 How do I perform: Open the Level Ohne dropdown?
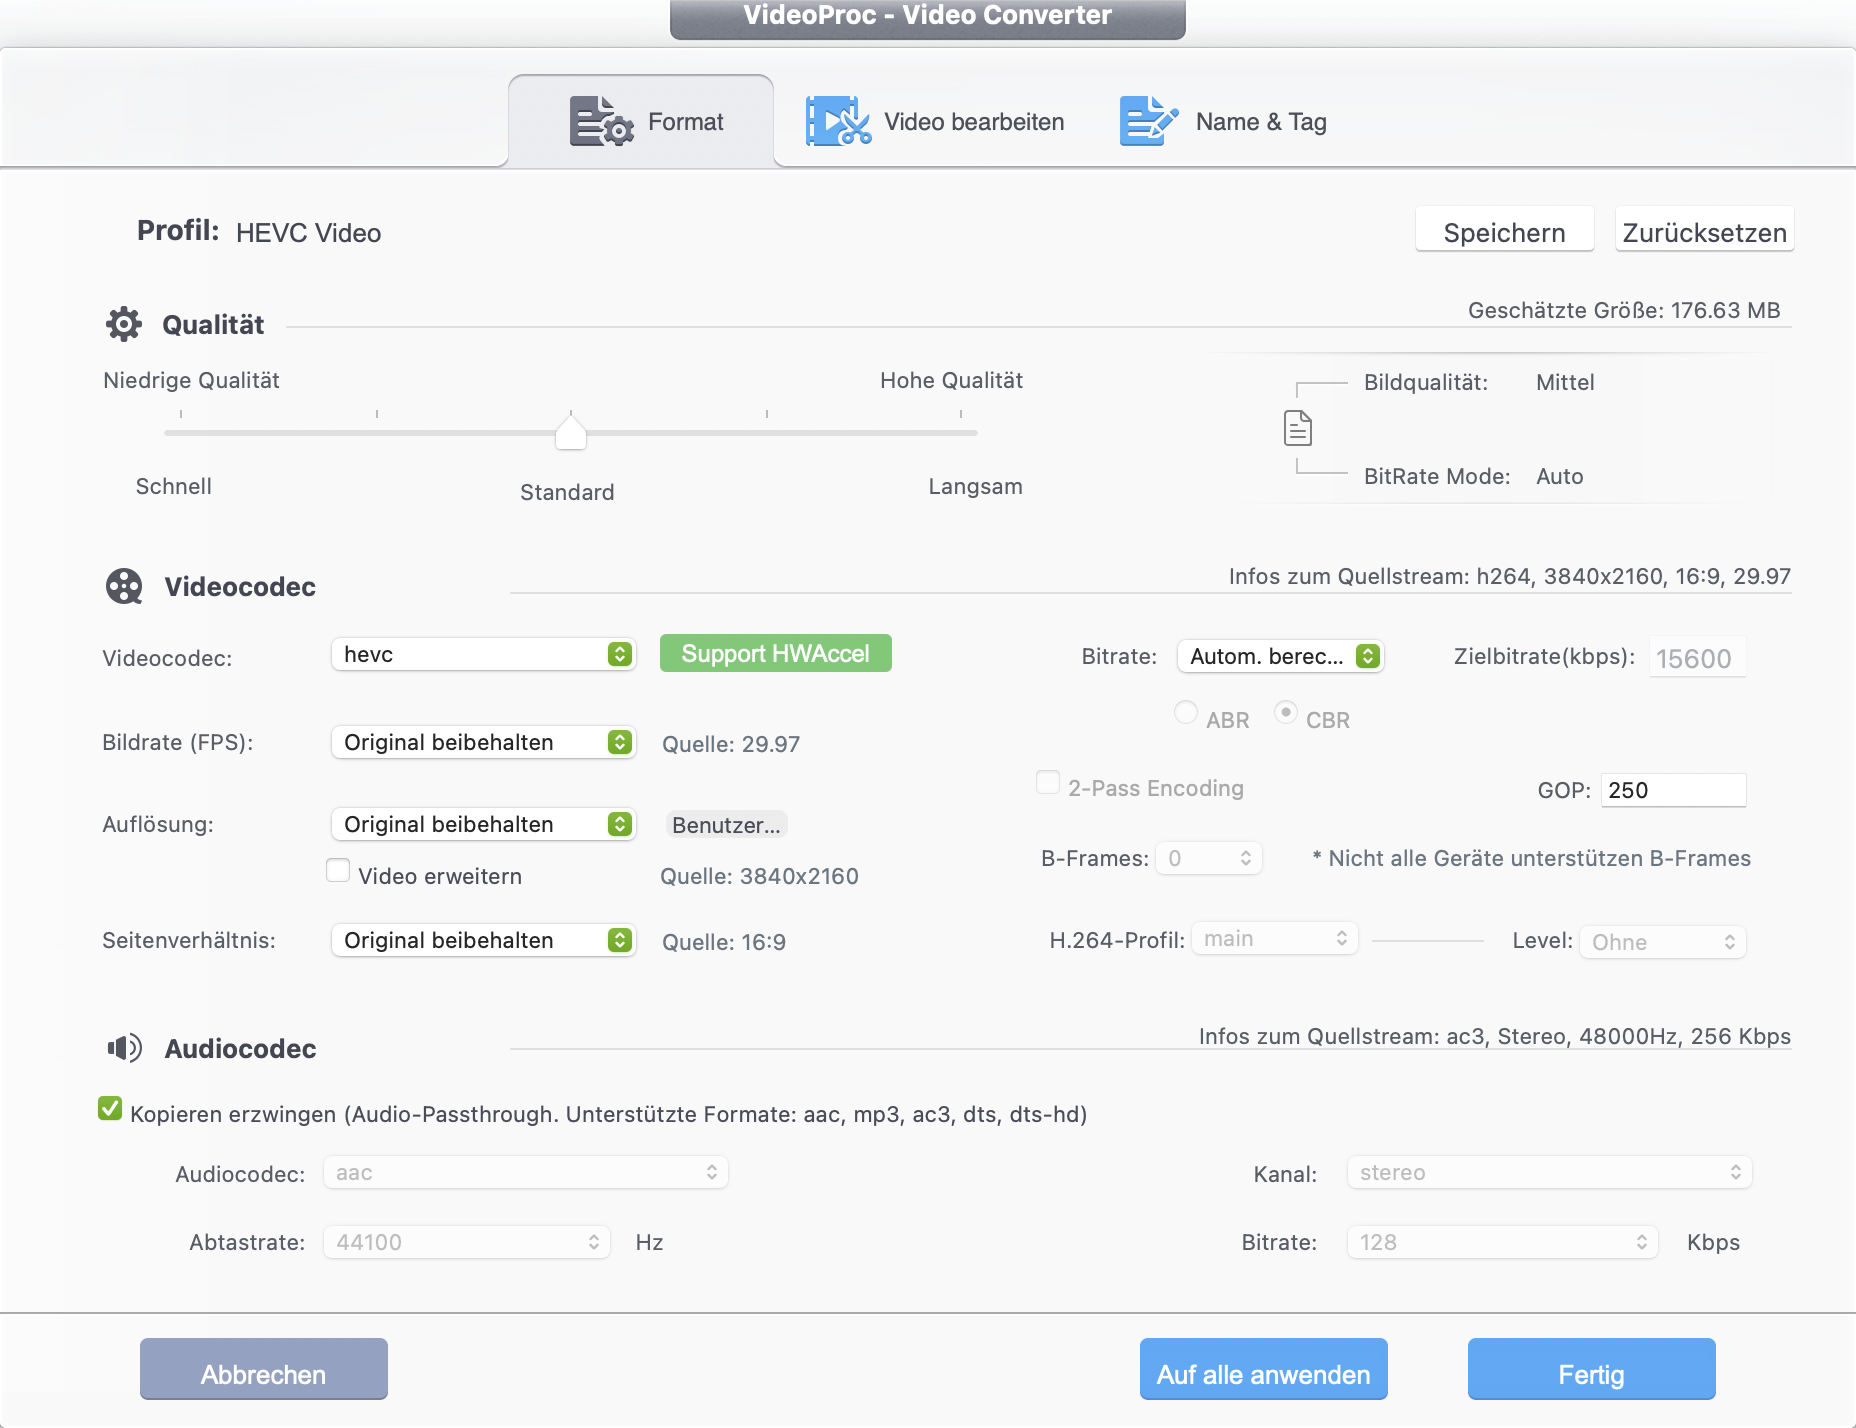pos(1663,942)
